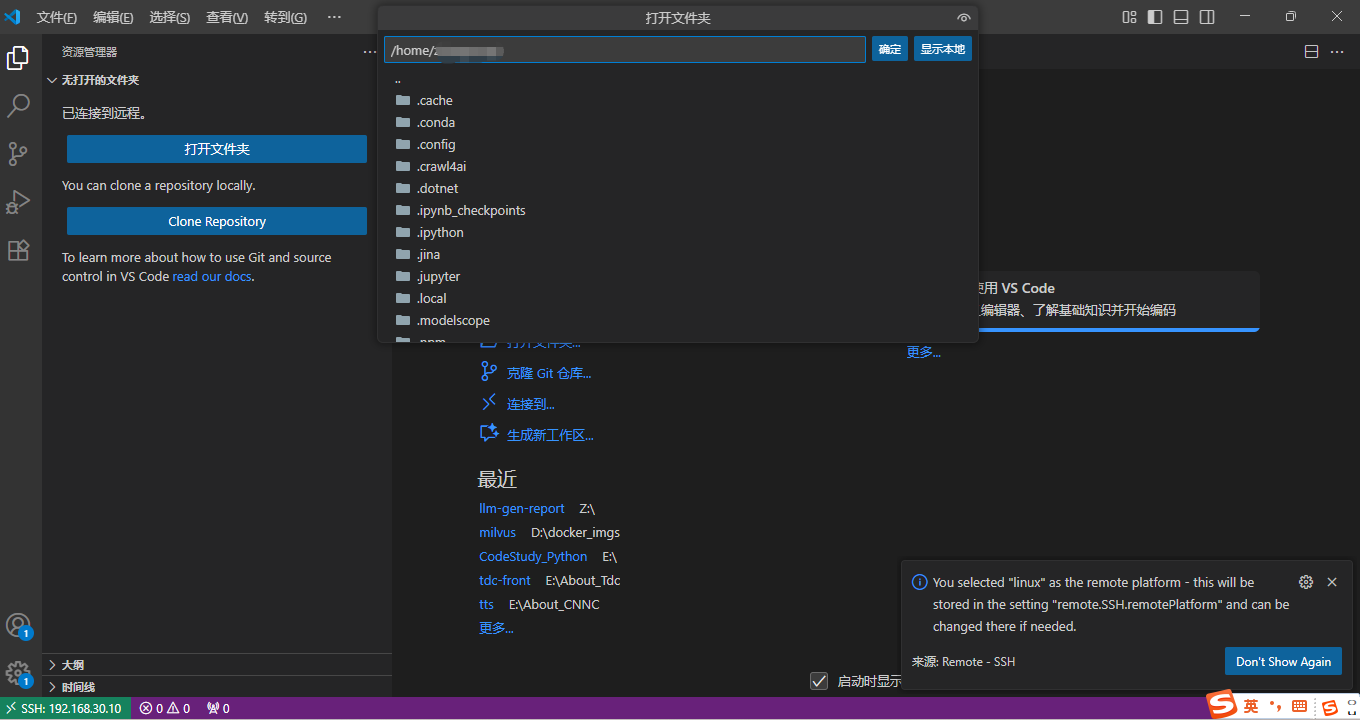Confirm folder with 确定 button
1360x720 pixels.
click(890, 49)
